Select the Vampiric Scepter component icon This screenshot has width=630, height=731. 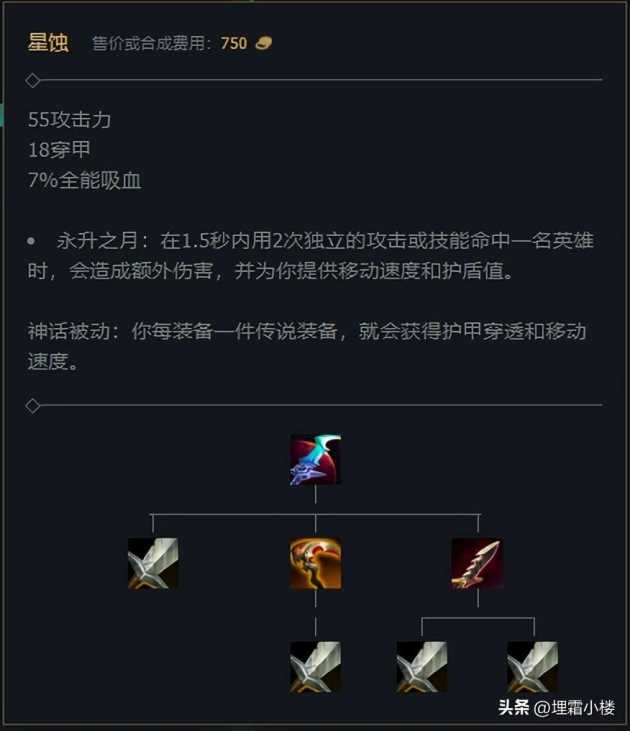click(x=316, y=563)
